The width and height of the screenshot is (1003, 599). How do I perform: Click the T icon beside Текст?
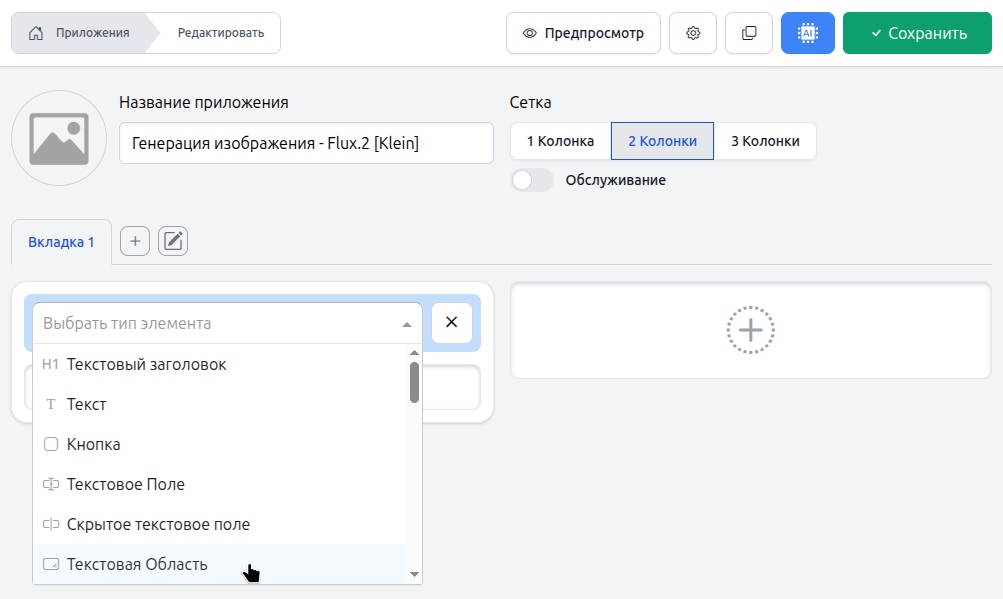click(51, 404)
